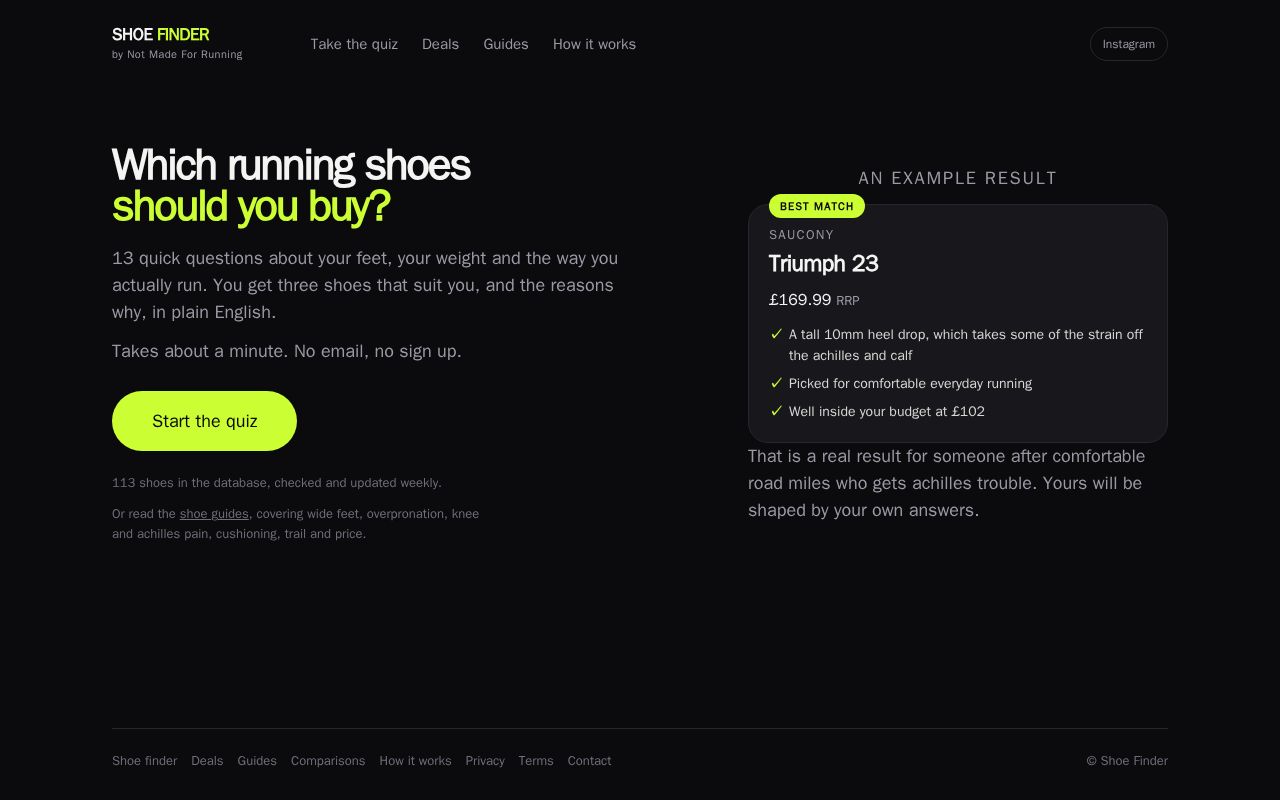Viewport: 1280px width, 800px height.
Task: Click the 'should you buy?' green headline
Action: coord(251,206)
